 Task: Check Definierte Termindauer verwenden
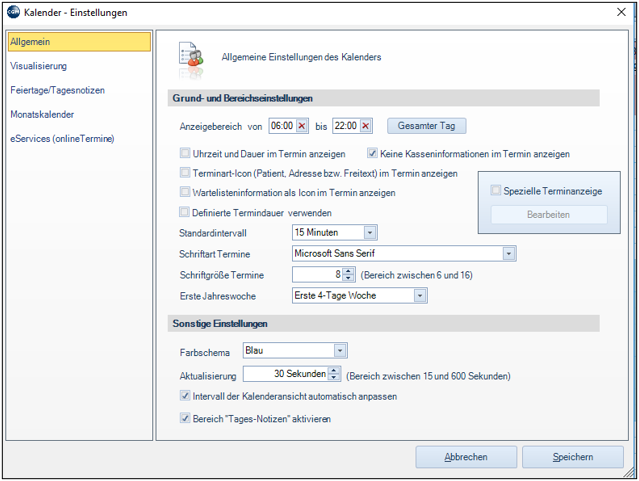(x=185, y=212)
